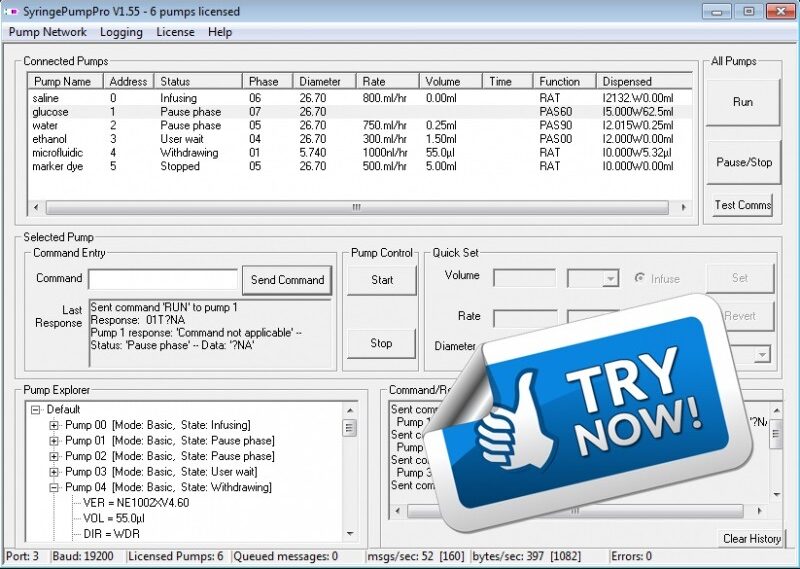
Task: Expand Pump 00 tree node
Action: [54, 425]
